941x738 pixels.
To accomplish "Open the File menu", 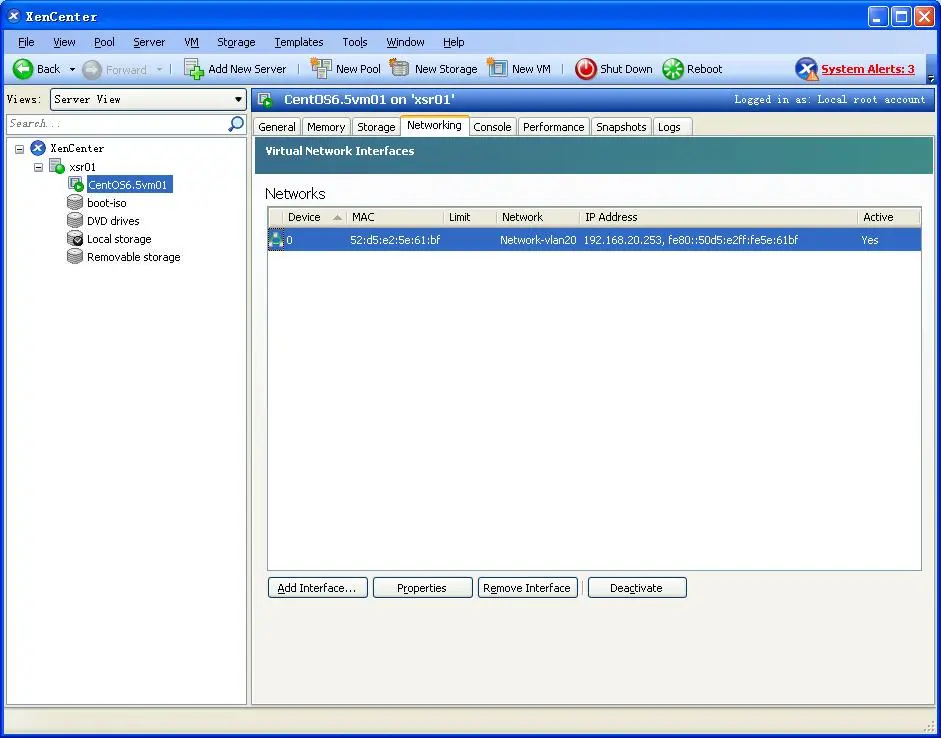I will 26,42.
